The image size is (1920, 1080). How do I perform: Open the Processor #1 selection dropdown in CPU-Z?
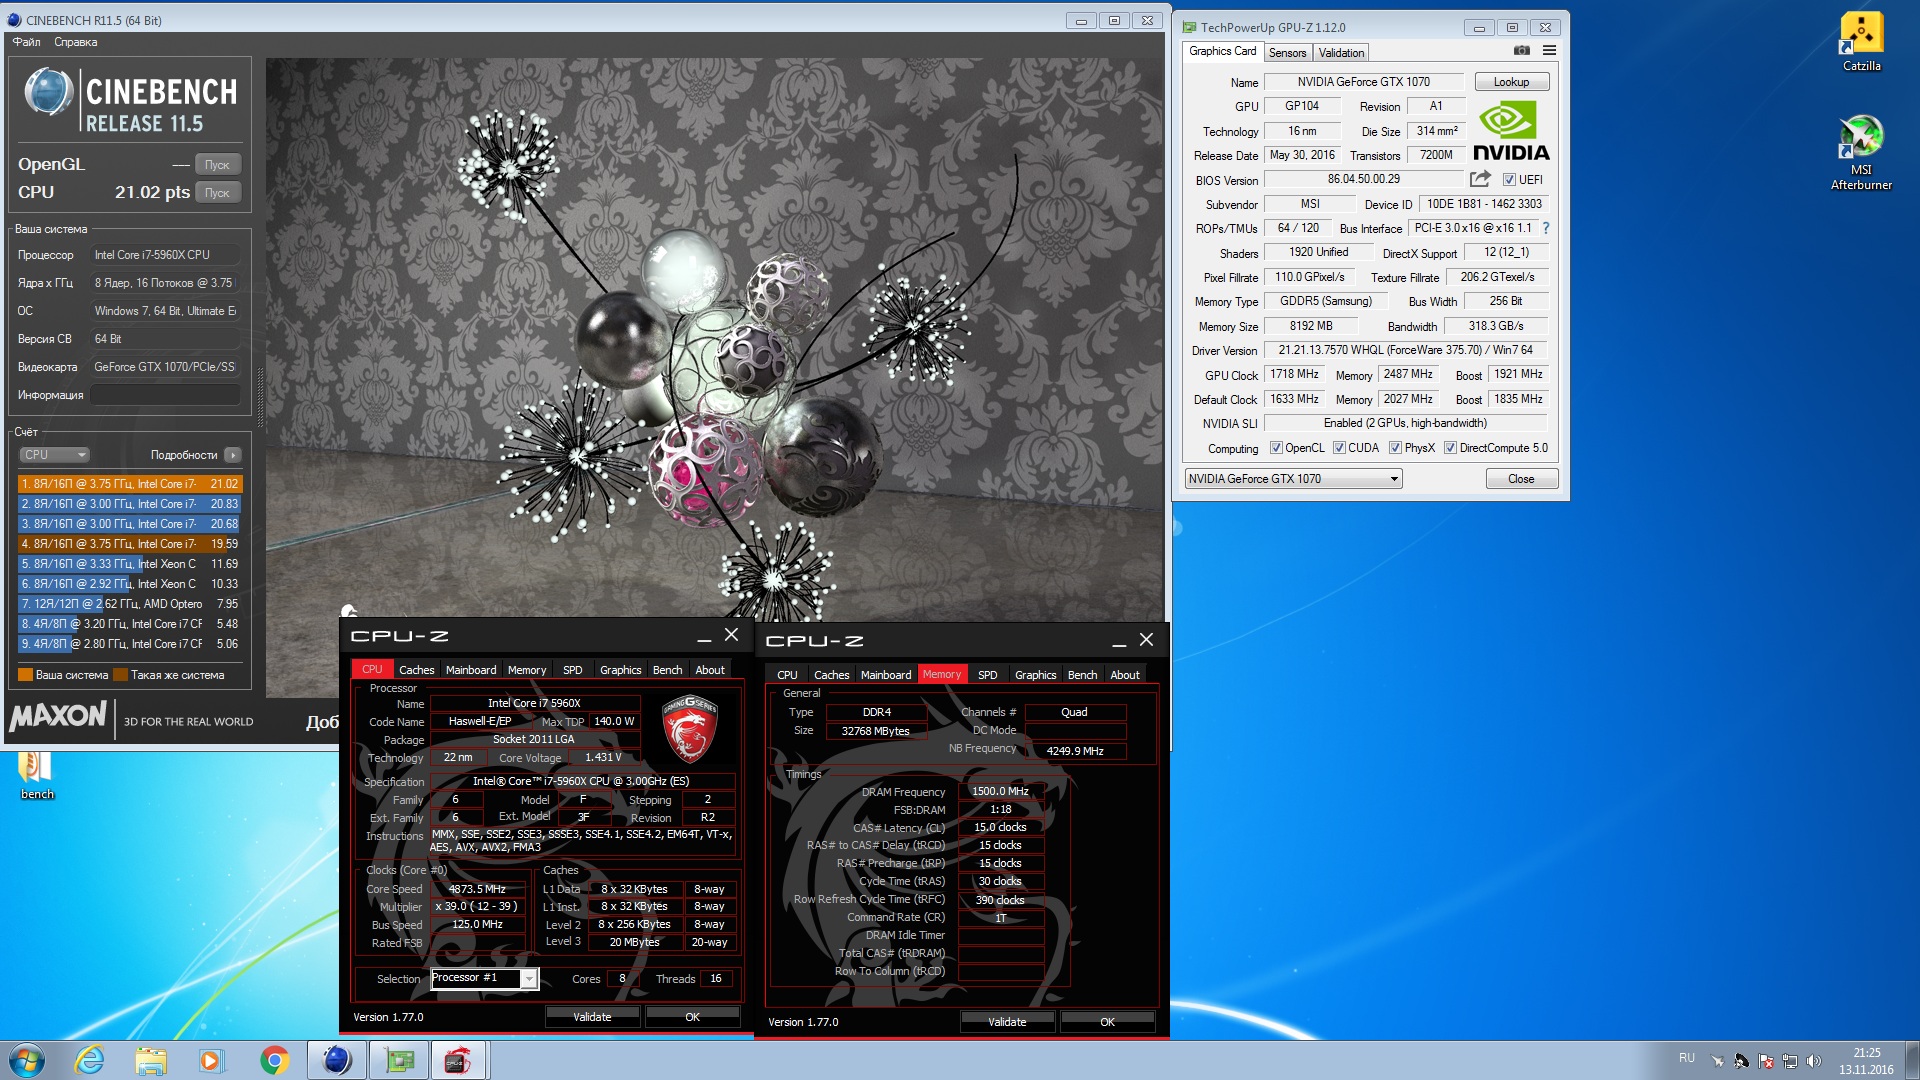pos(485,978)
